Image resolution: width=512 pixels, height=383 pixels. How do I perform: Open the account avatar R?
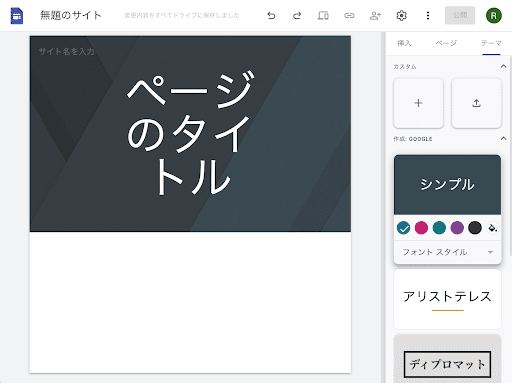click(494, 15)
